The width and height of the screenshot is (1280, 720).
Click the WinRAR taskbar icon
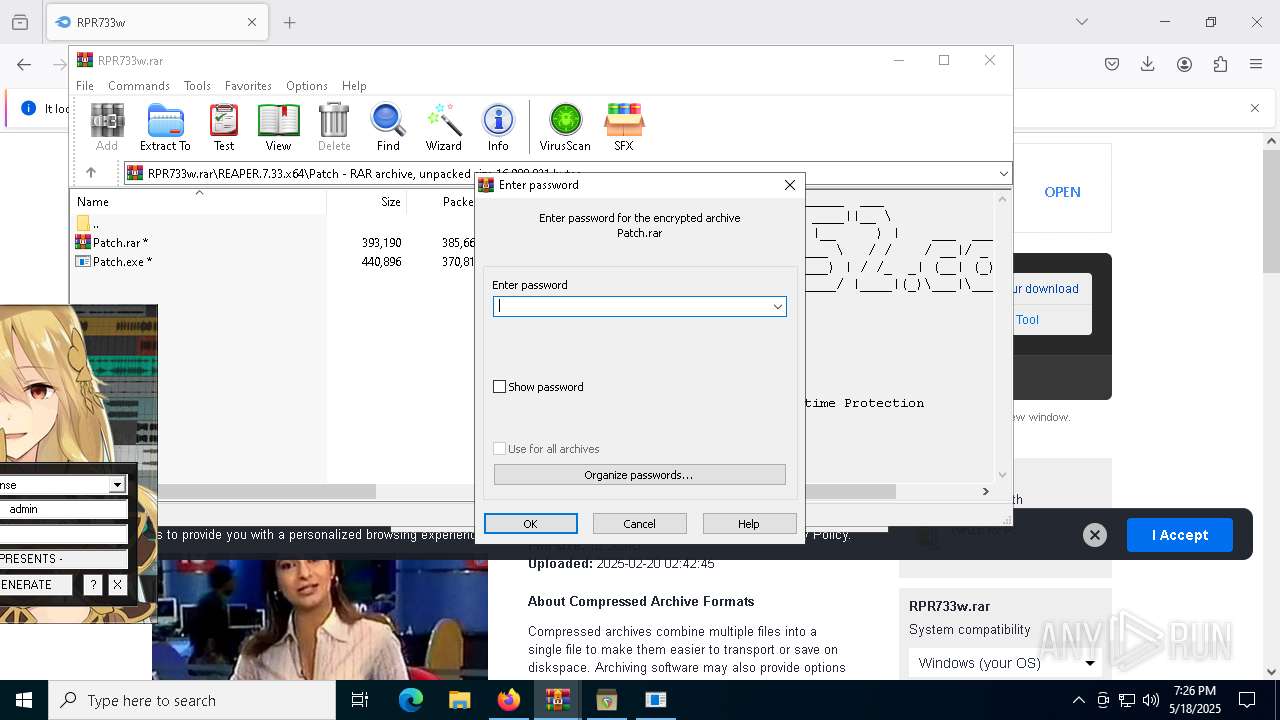tap(558, 700)
